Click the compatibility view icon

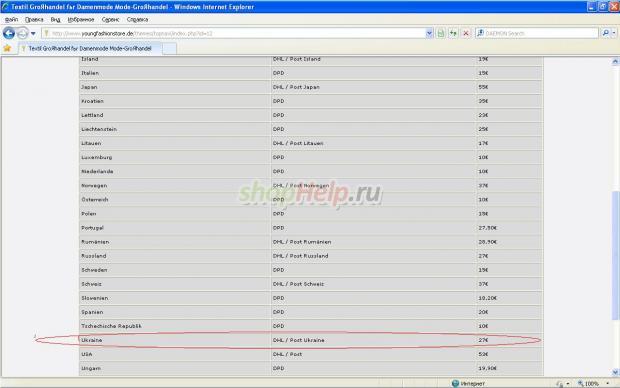pyautogui.click(x=440, y=34)
